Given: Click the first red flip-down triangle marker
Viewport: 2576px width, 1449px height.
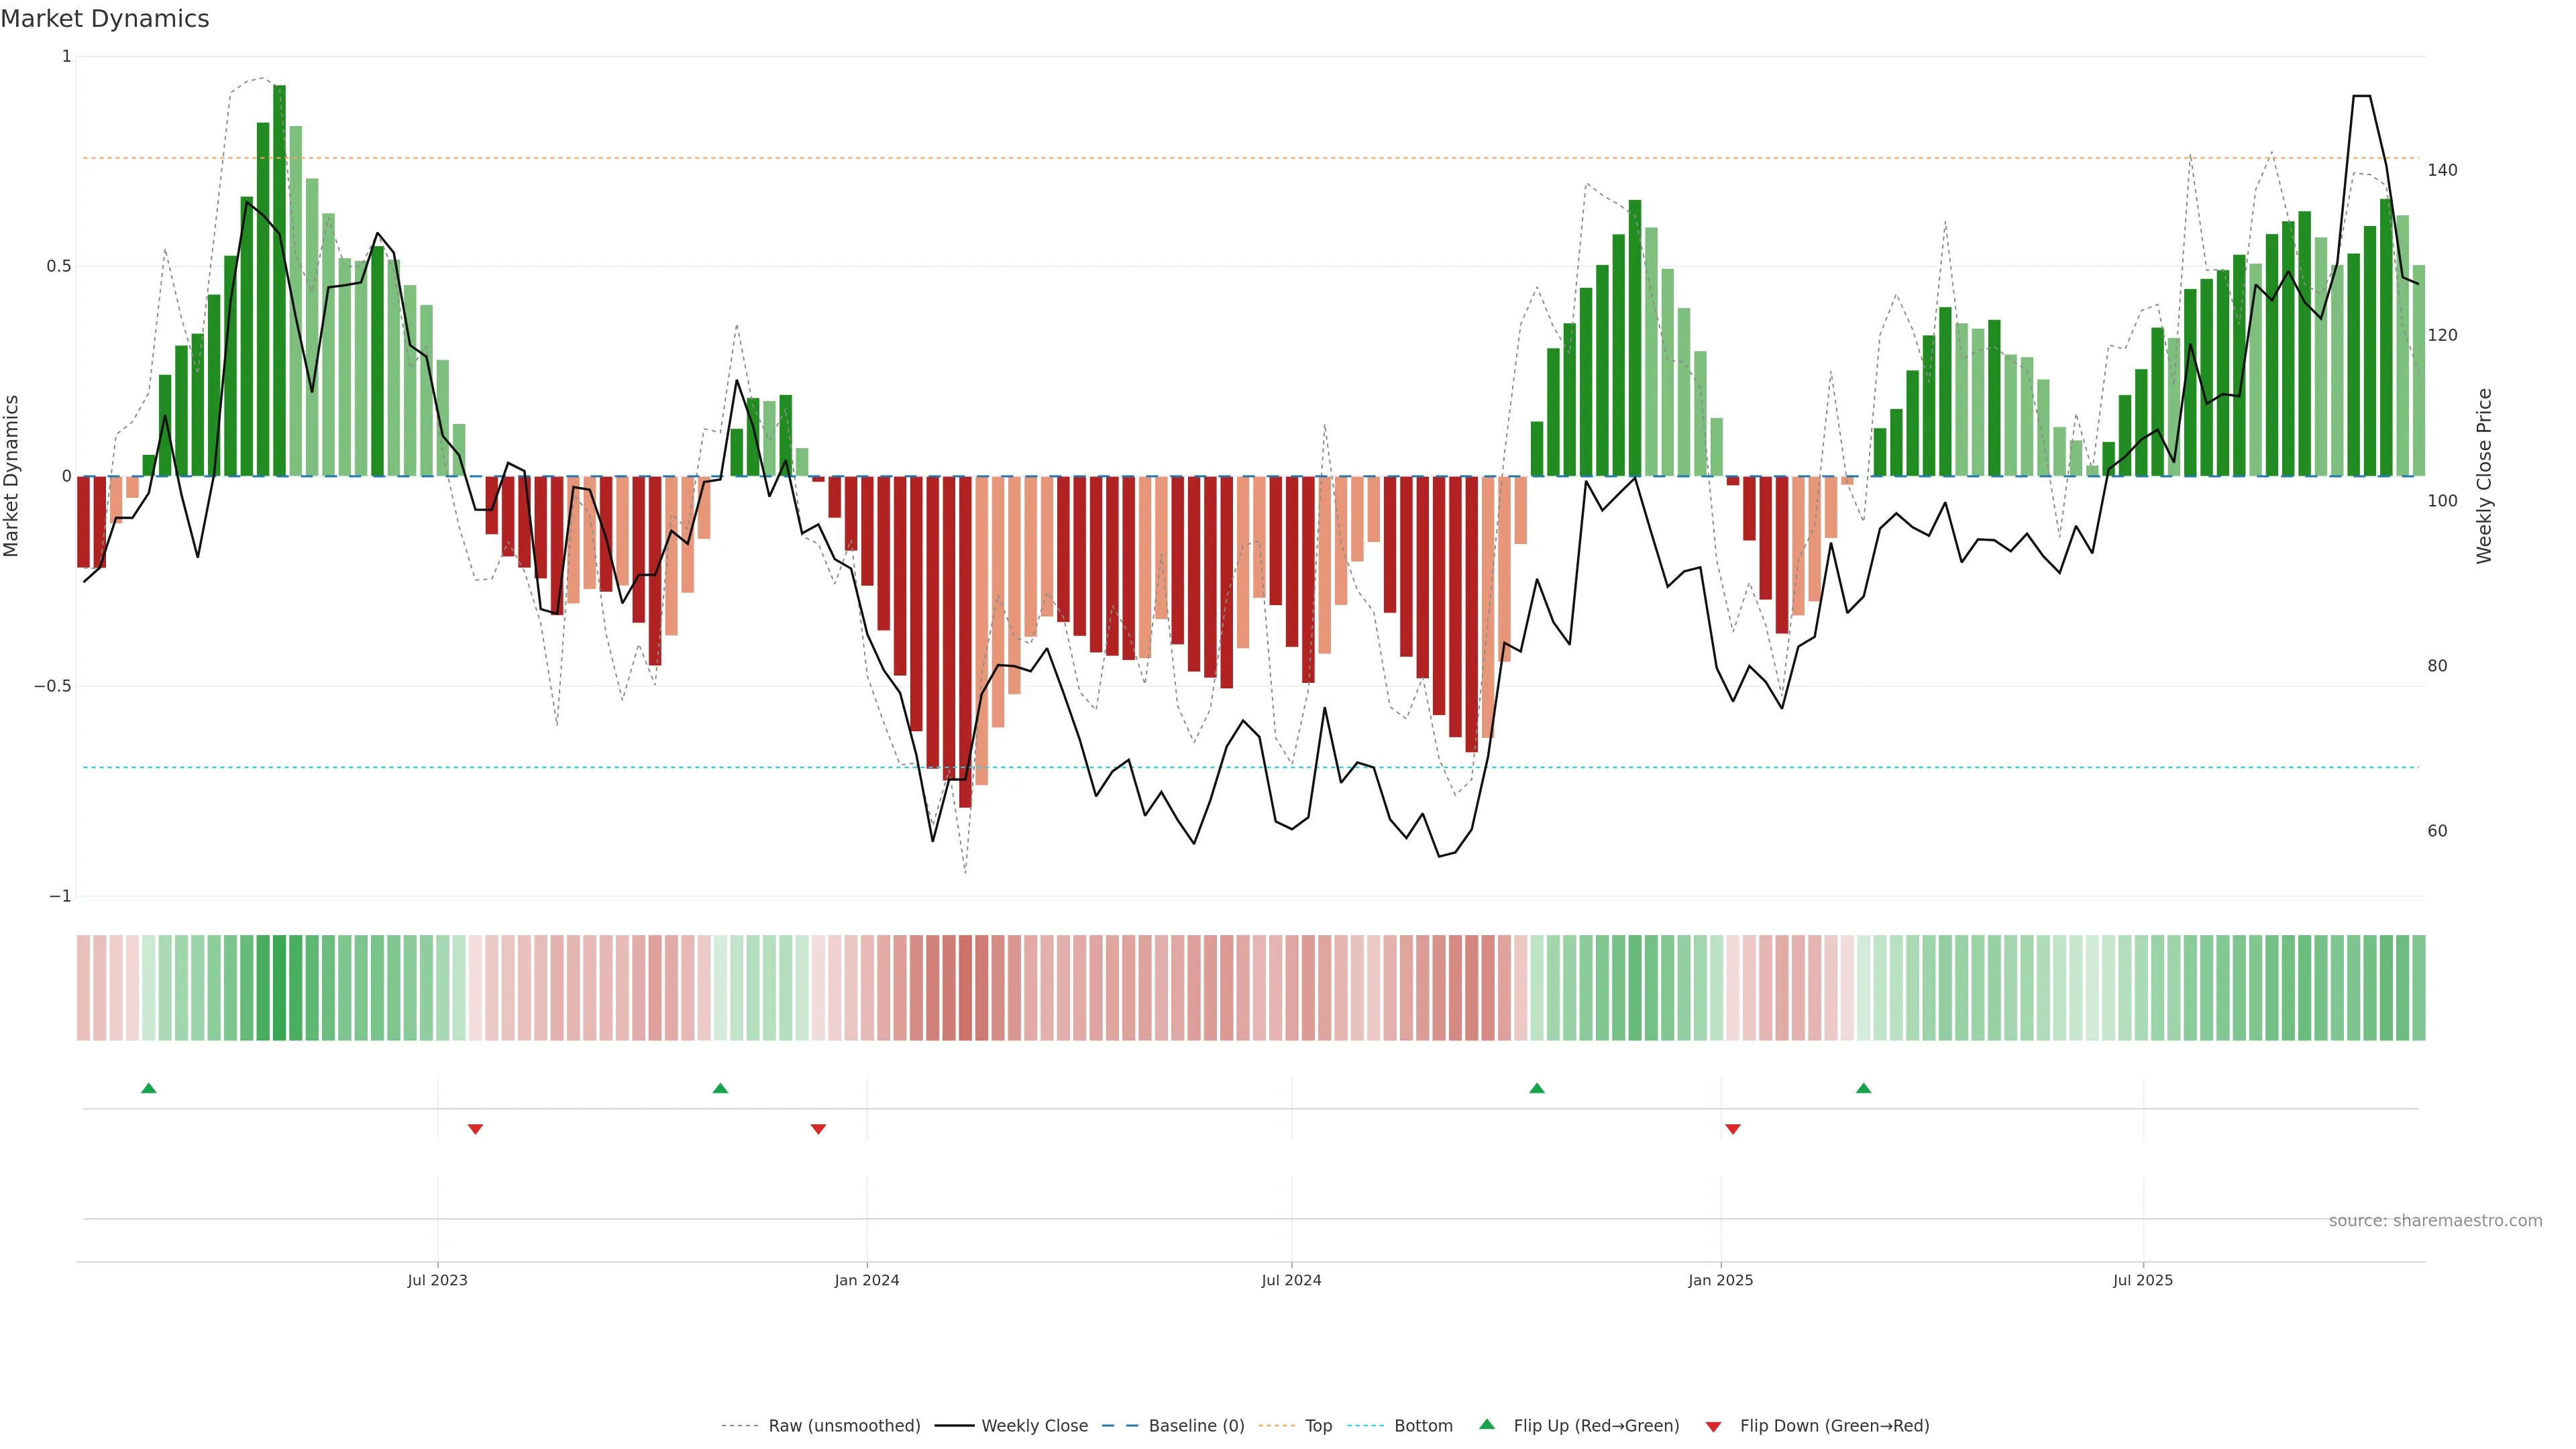Looking at the screenshot, I should 475,1129.
